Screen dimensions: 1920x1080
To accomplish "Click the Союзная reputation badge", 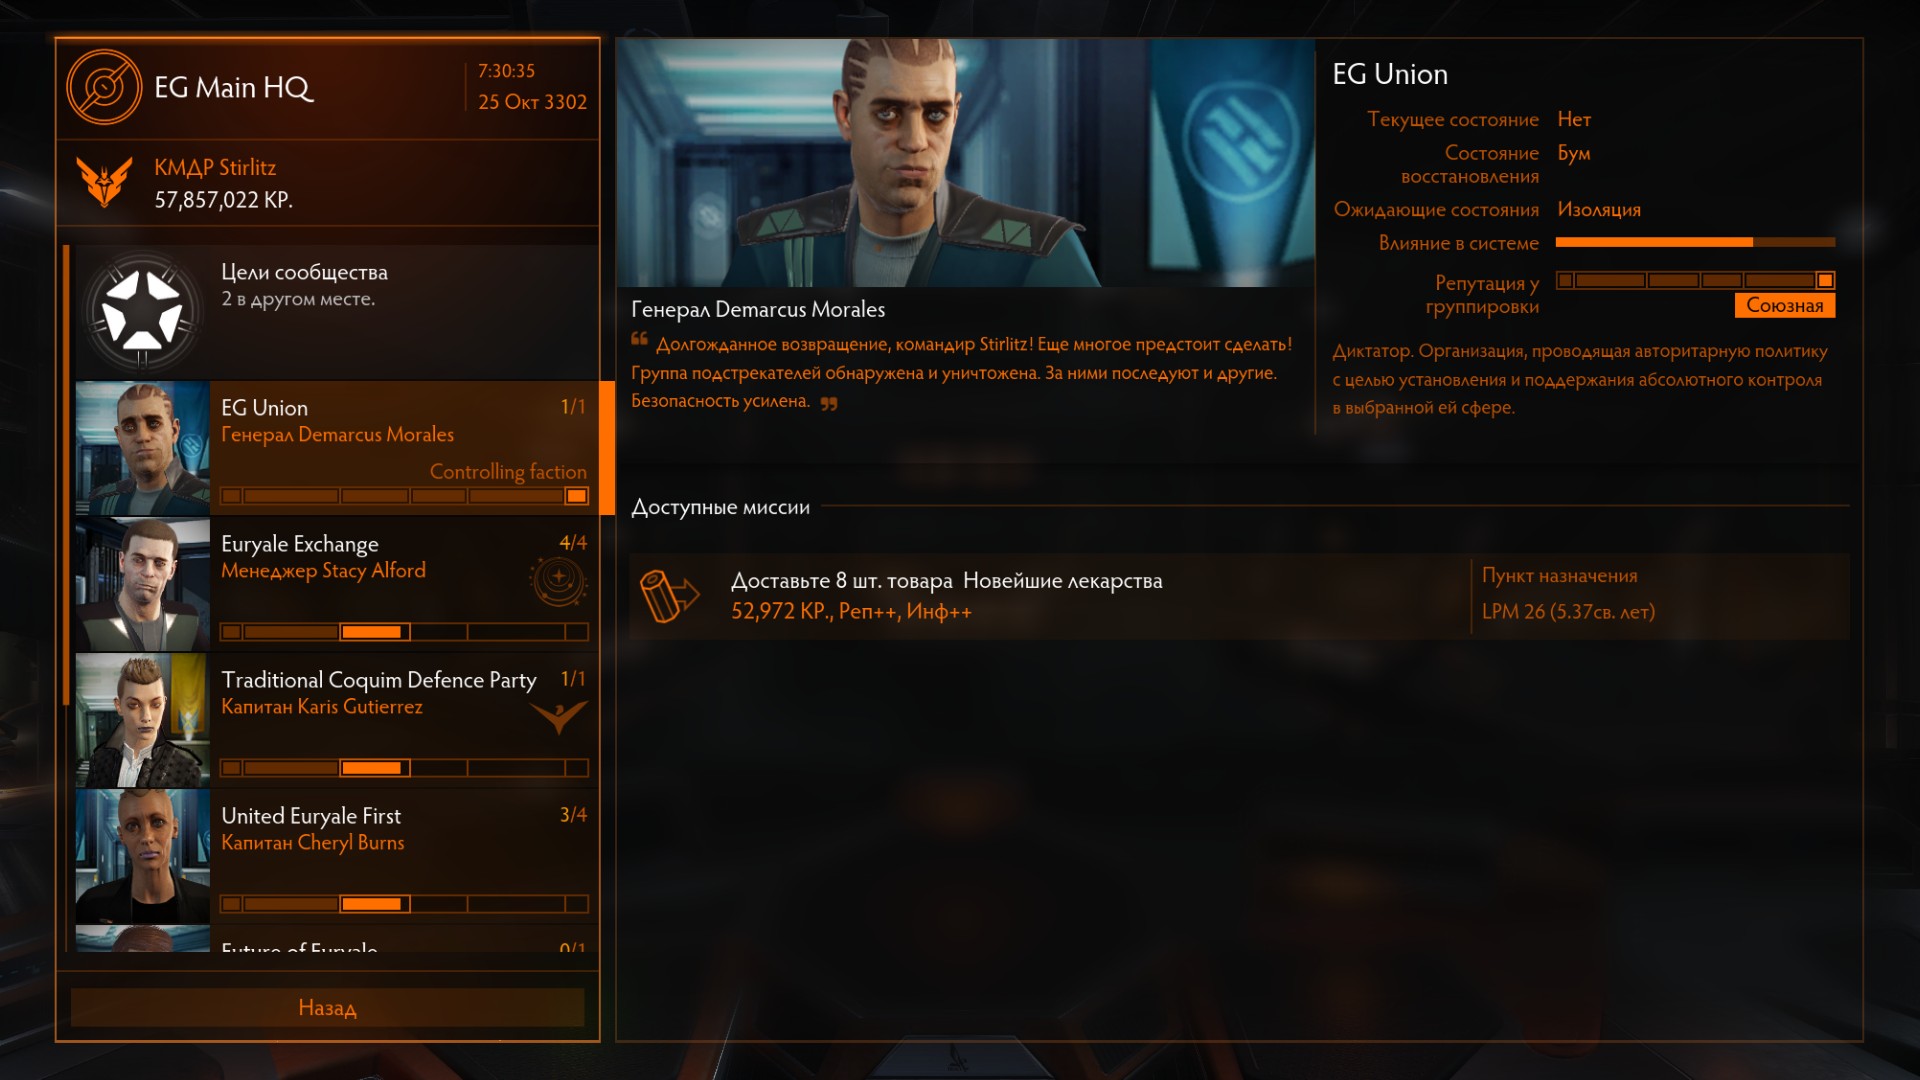I will (1784, 306).
